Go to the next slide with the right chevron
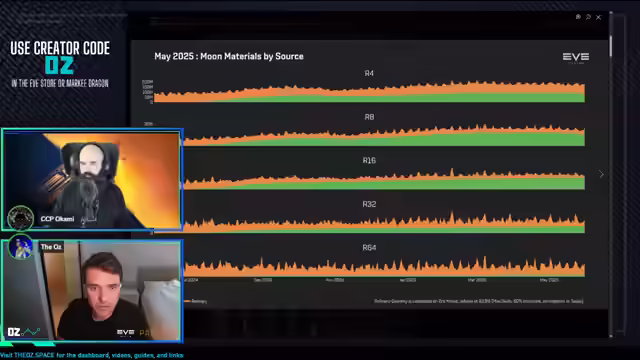Screen dimensions: 640x360 [601, 174]
